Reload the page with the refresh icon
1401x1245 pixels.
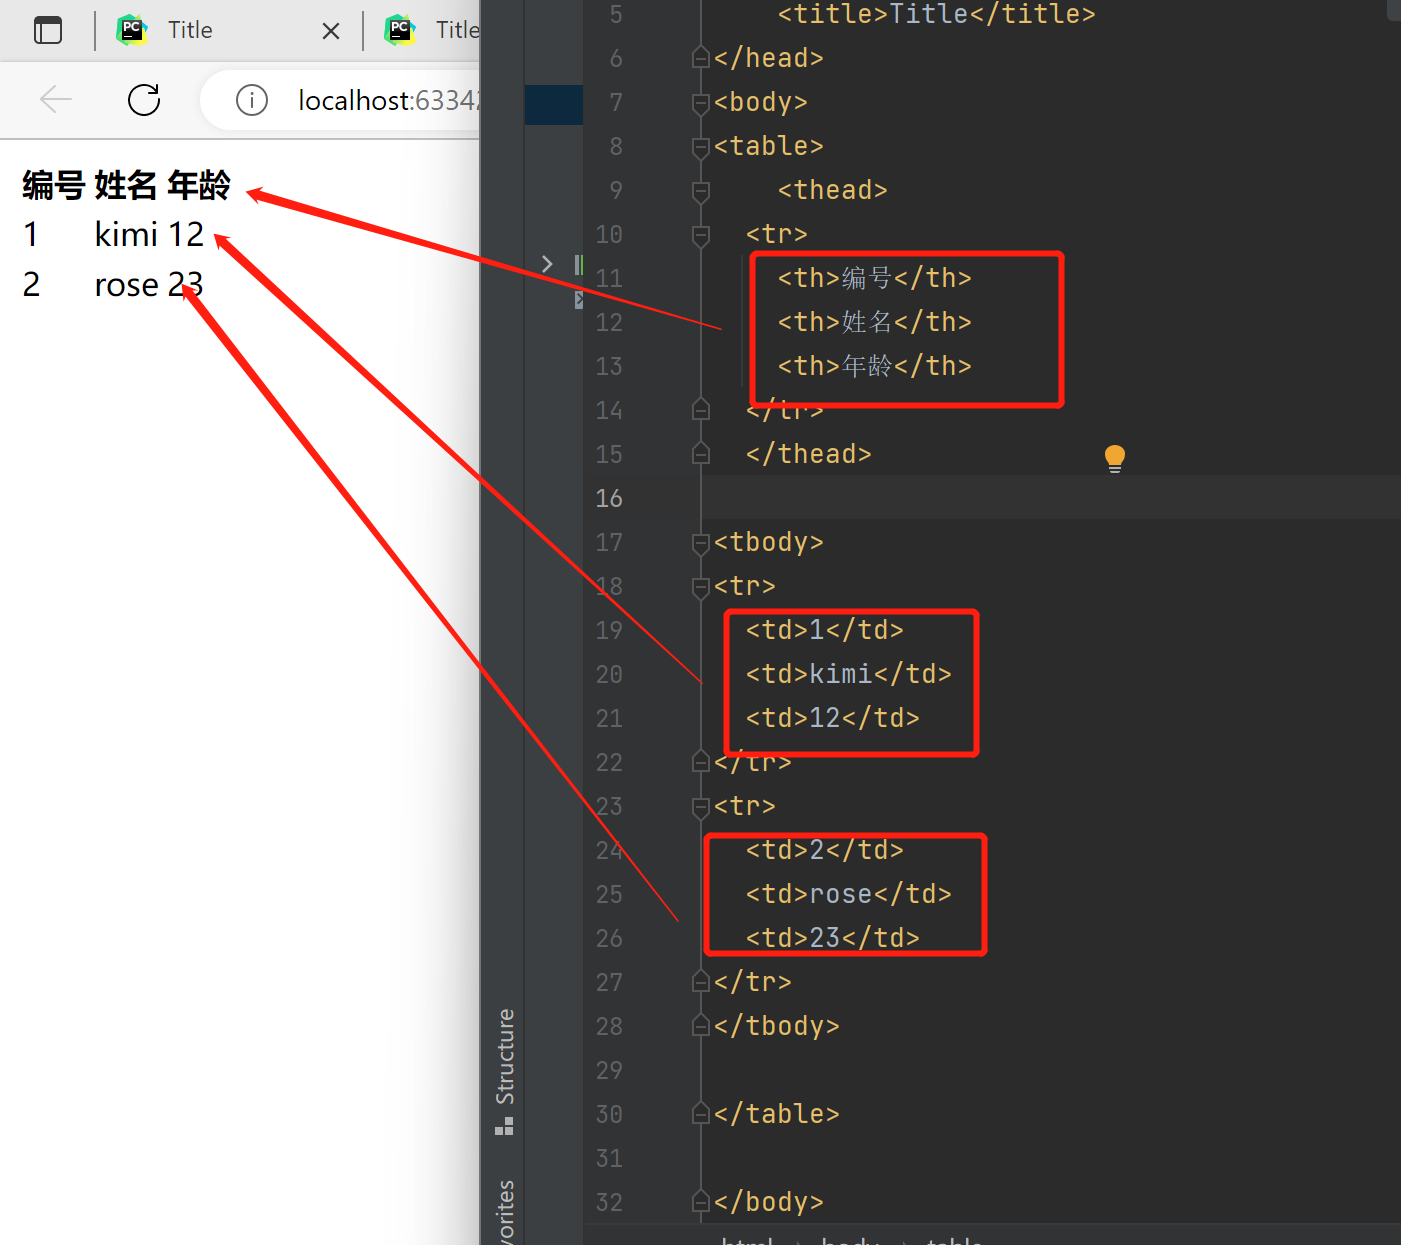click(x=144, y=99)
